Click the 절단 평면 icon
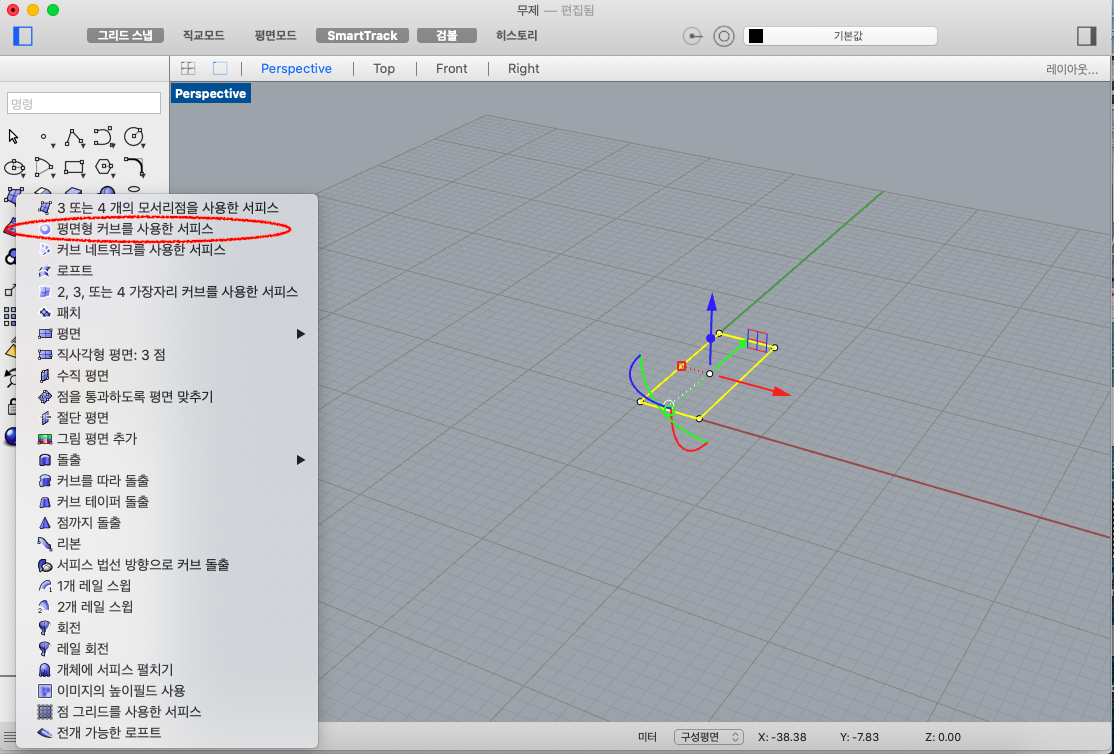The width and height of the screenshot is (1114, 754). tap(45, 418)
